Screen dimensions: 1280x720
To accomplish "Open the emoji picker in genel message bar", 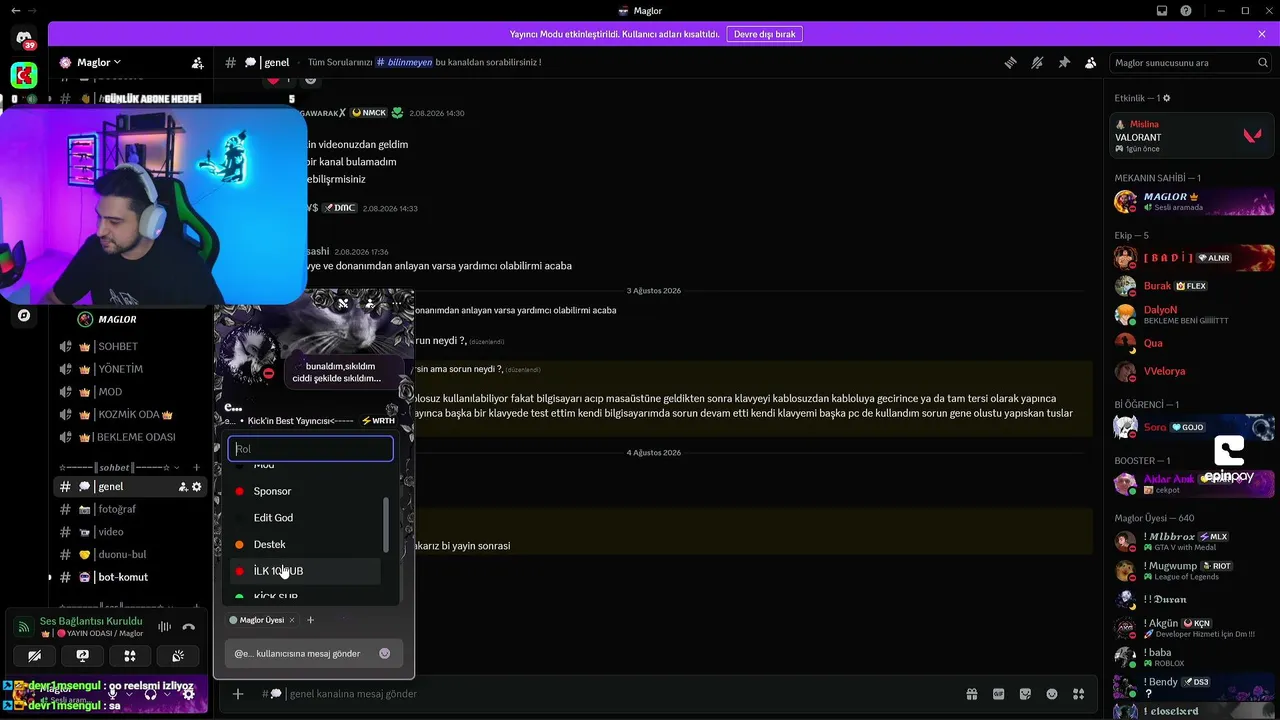I will click(x=1052, y=694).
